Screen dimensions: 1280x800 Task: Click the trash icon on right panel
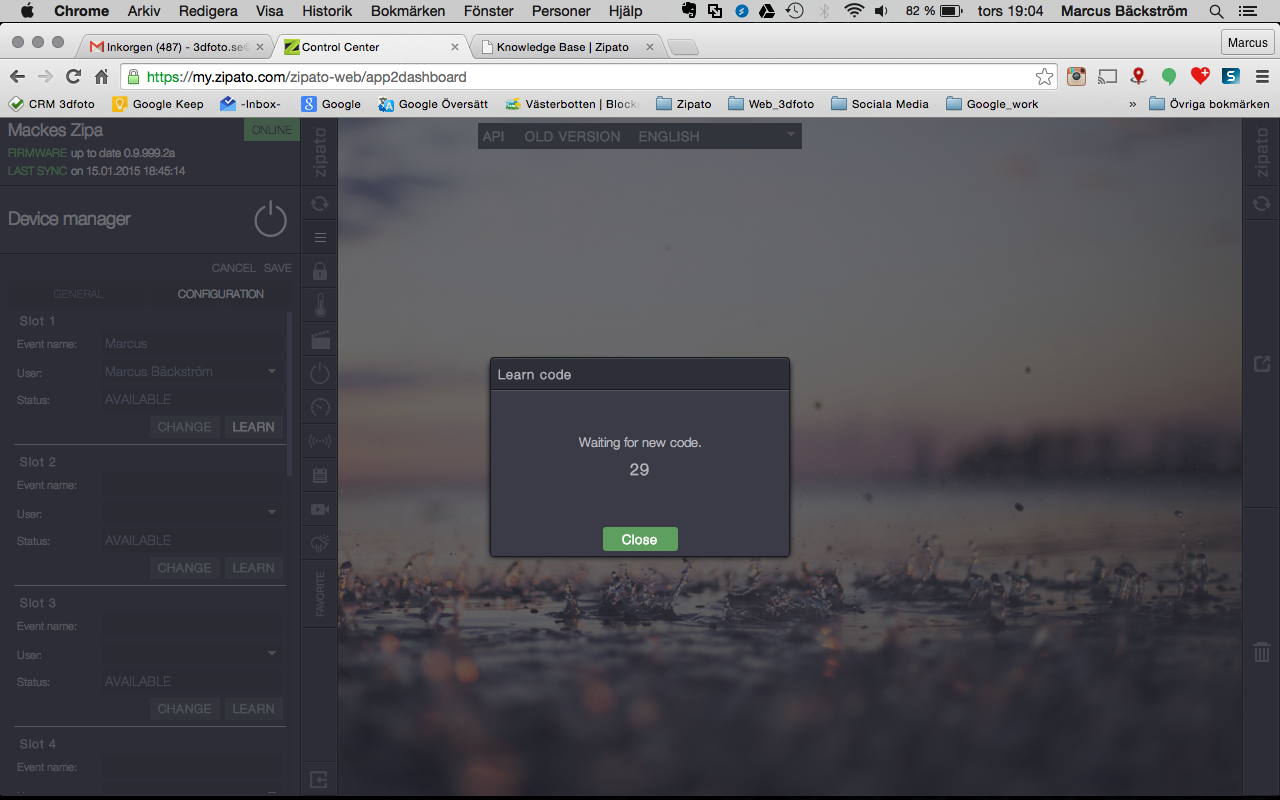pos(1262,653)
